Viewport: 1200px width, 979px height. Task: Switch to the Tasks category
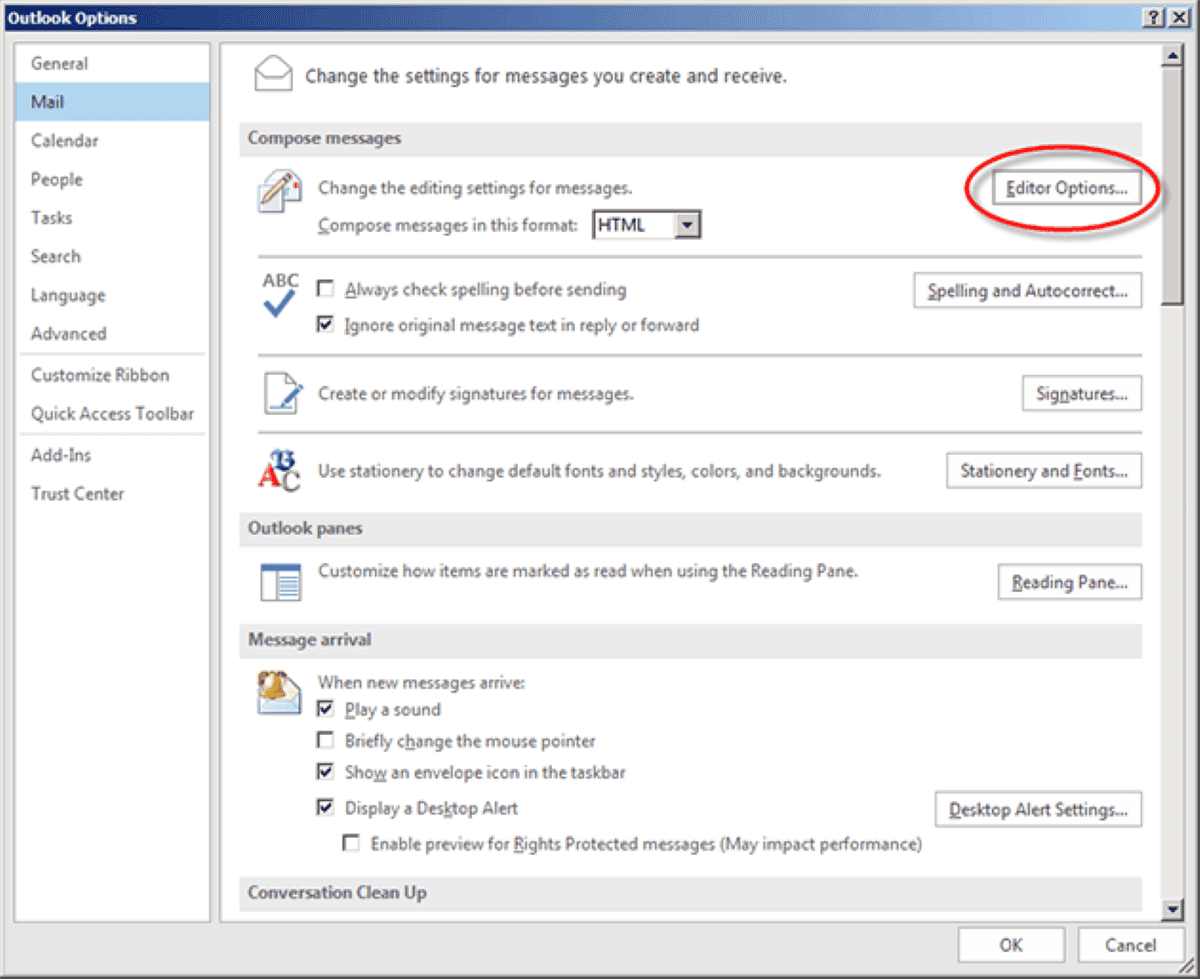(112, 217)
